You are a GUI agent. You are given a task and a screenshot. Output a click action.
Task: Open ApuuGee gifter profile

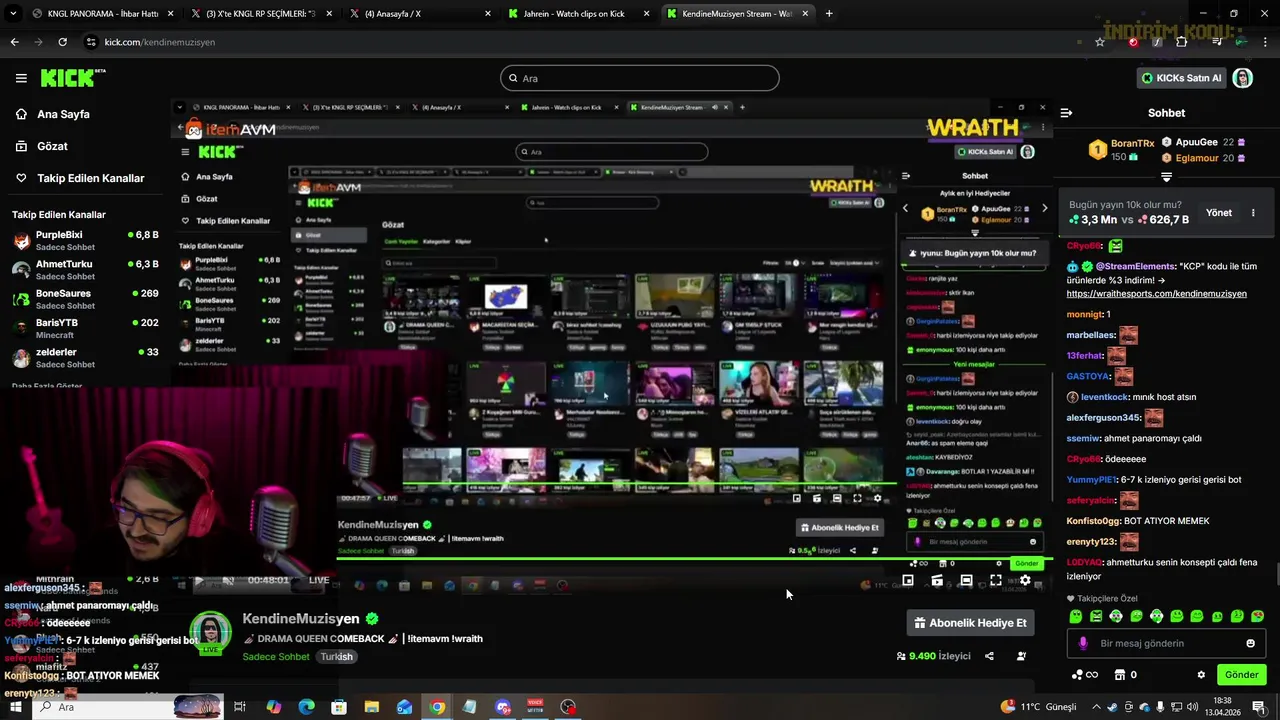click(x=1196, y=143)
